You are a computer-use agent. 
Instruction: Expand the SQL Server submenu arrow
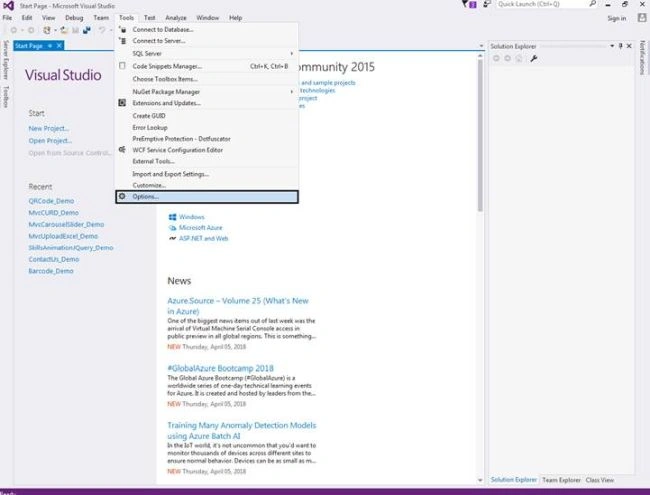click(291, 53)
